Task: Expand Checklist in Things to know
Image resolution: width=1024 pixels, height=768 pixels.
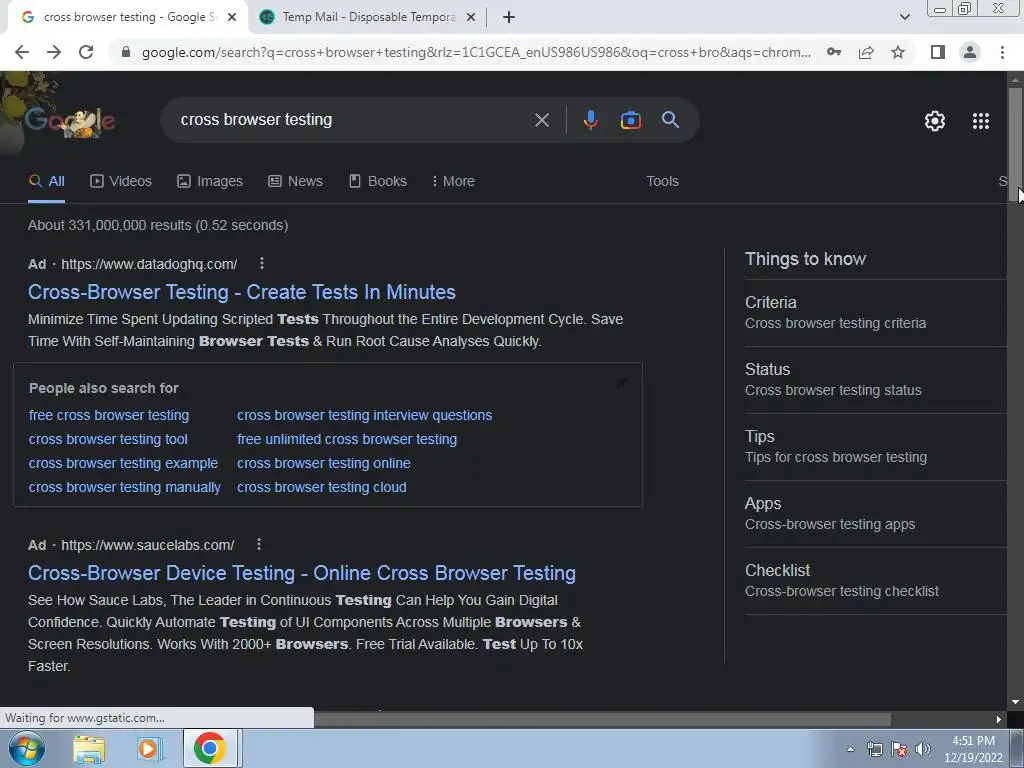Action: (x=875, y=581)
